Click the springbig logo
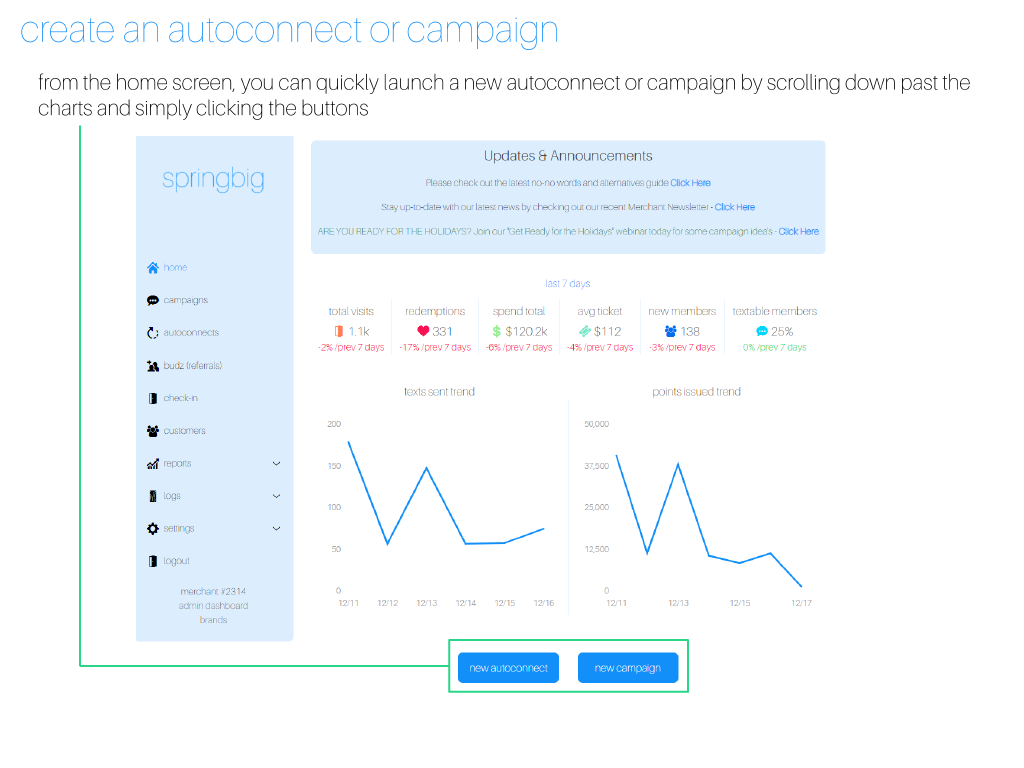 pyautogui.click(x=213, y=180)
